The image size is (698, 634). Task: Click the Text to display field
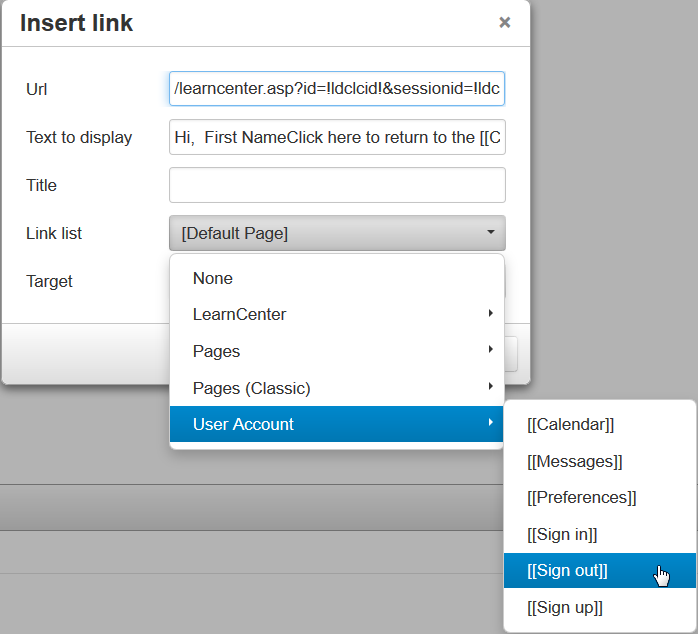337,137
